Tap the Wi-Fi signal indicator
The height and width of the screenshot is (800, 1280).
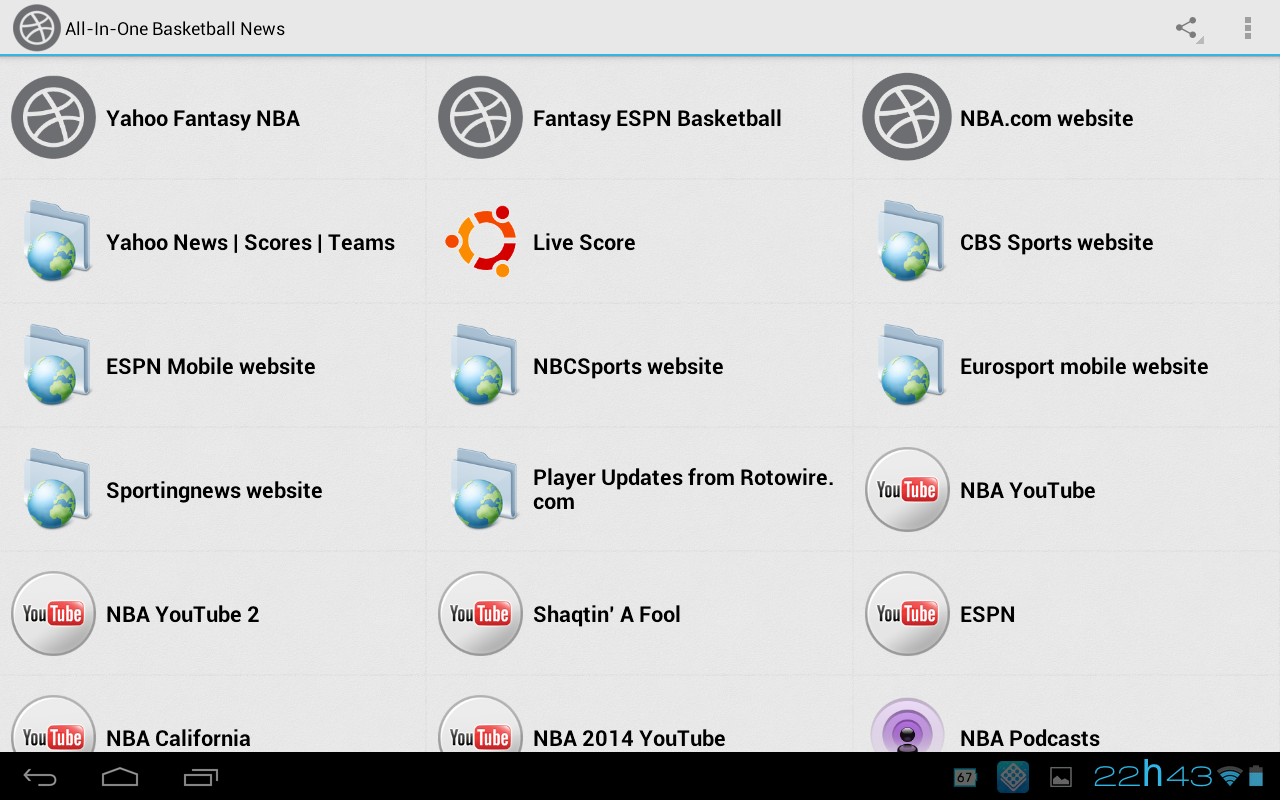(x=1230, y=776)
